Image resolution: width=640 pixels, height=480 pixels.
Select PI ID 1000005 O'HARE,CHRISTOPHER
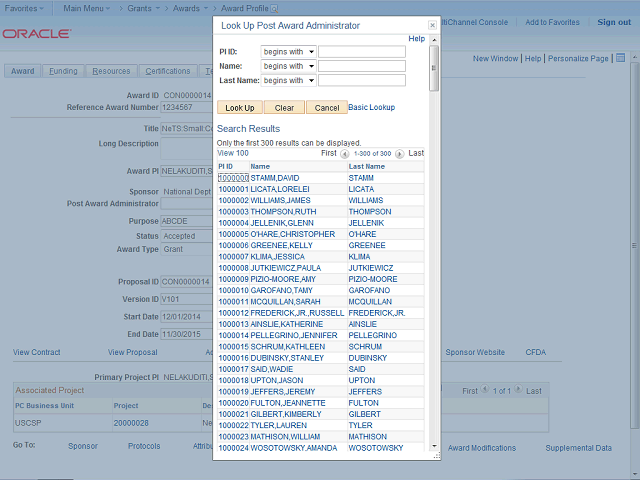tap(233, 234)
